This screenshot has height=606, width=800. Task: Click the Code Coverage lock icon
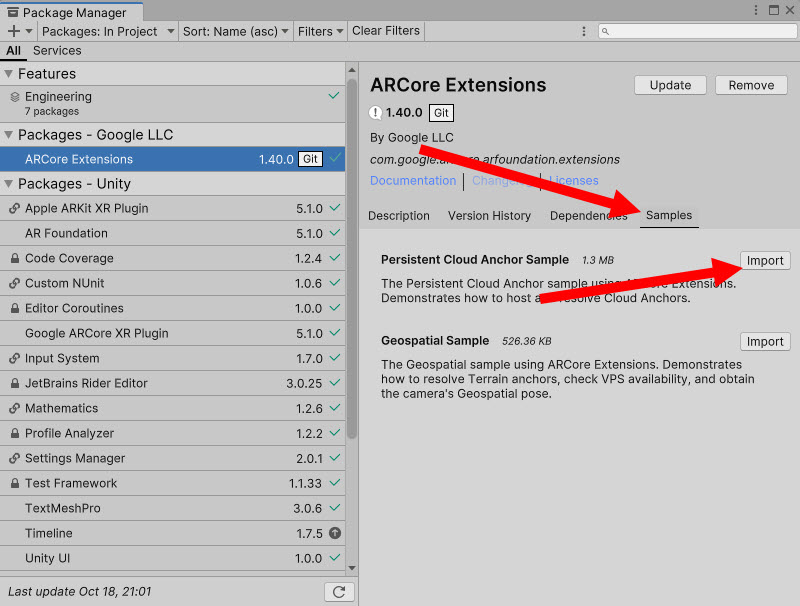[15, 258]
